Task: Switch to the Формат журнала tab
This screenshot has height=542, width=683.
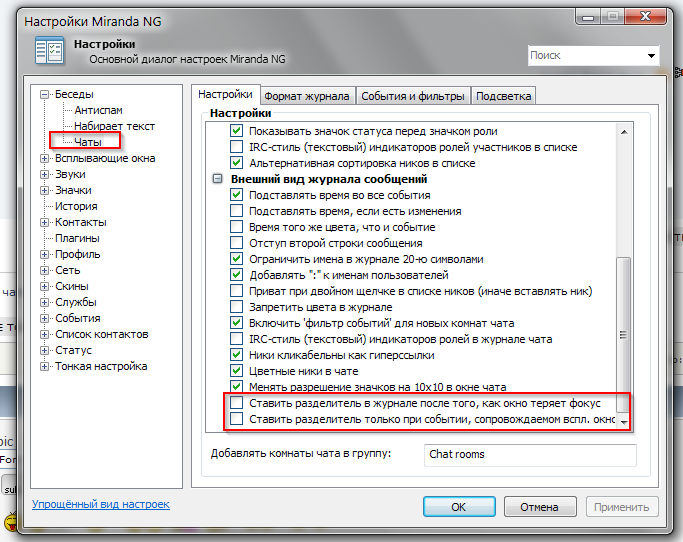Action: 308,96
